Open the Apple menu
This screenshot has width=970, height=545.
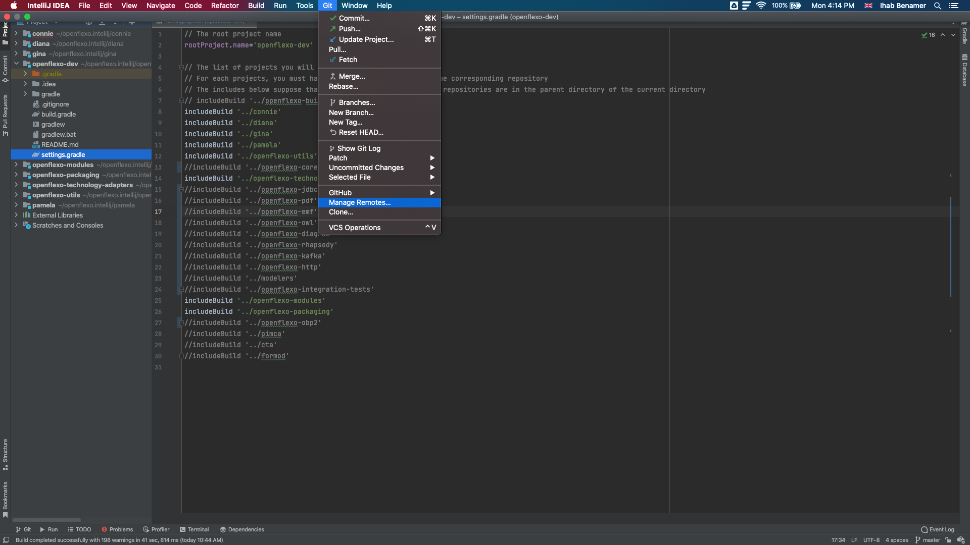coord(14,6)
